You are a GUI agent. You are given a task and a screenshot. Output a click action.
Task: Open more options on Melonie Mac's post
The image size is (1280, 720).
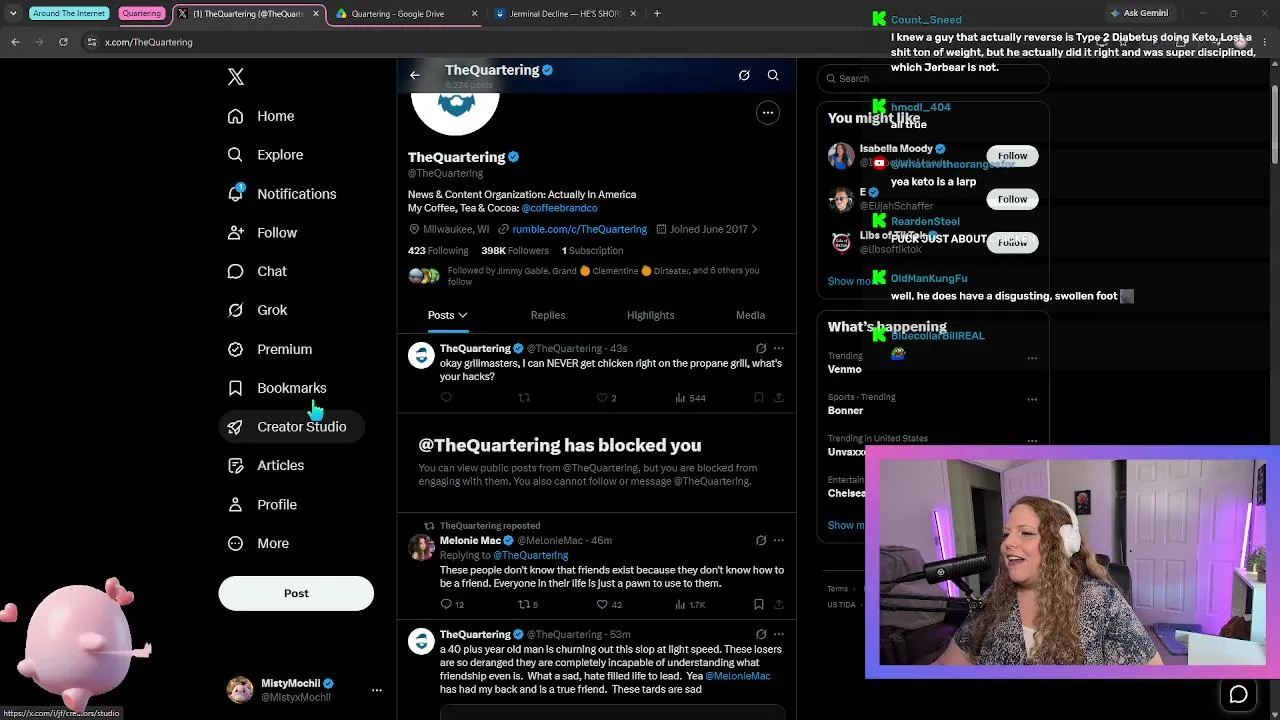[x=779, y=541]
